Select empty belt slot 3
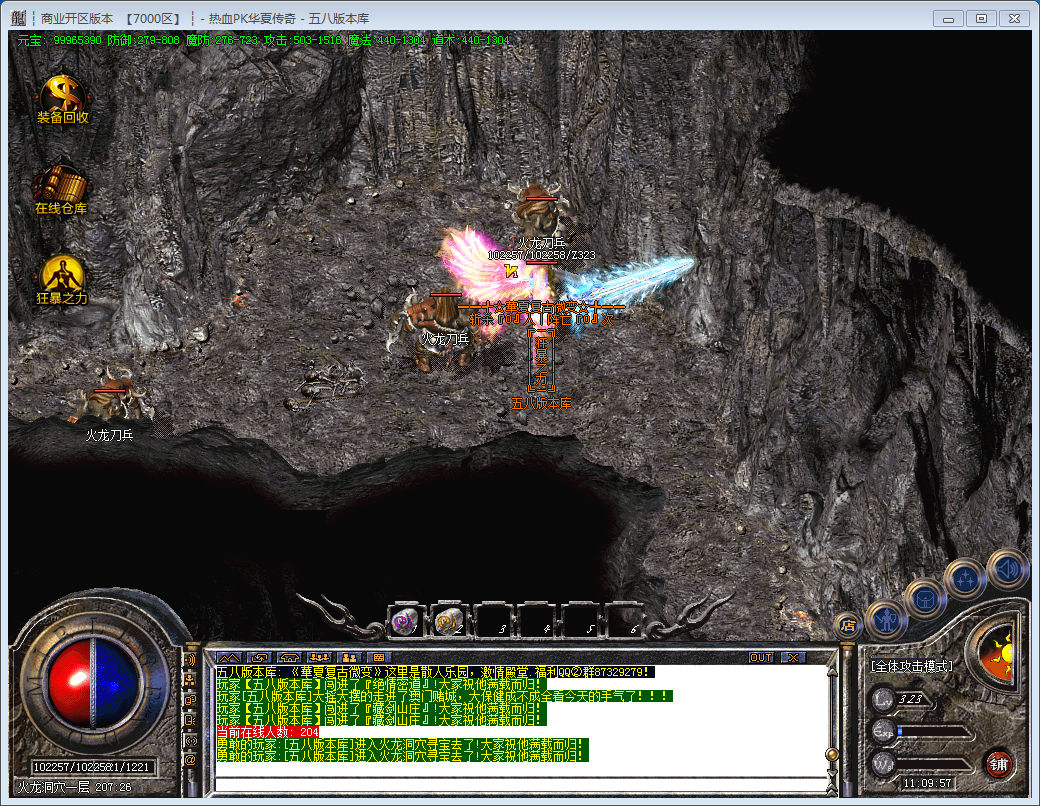Screen dimensions: 1040x806 (492, 622)
